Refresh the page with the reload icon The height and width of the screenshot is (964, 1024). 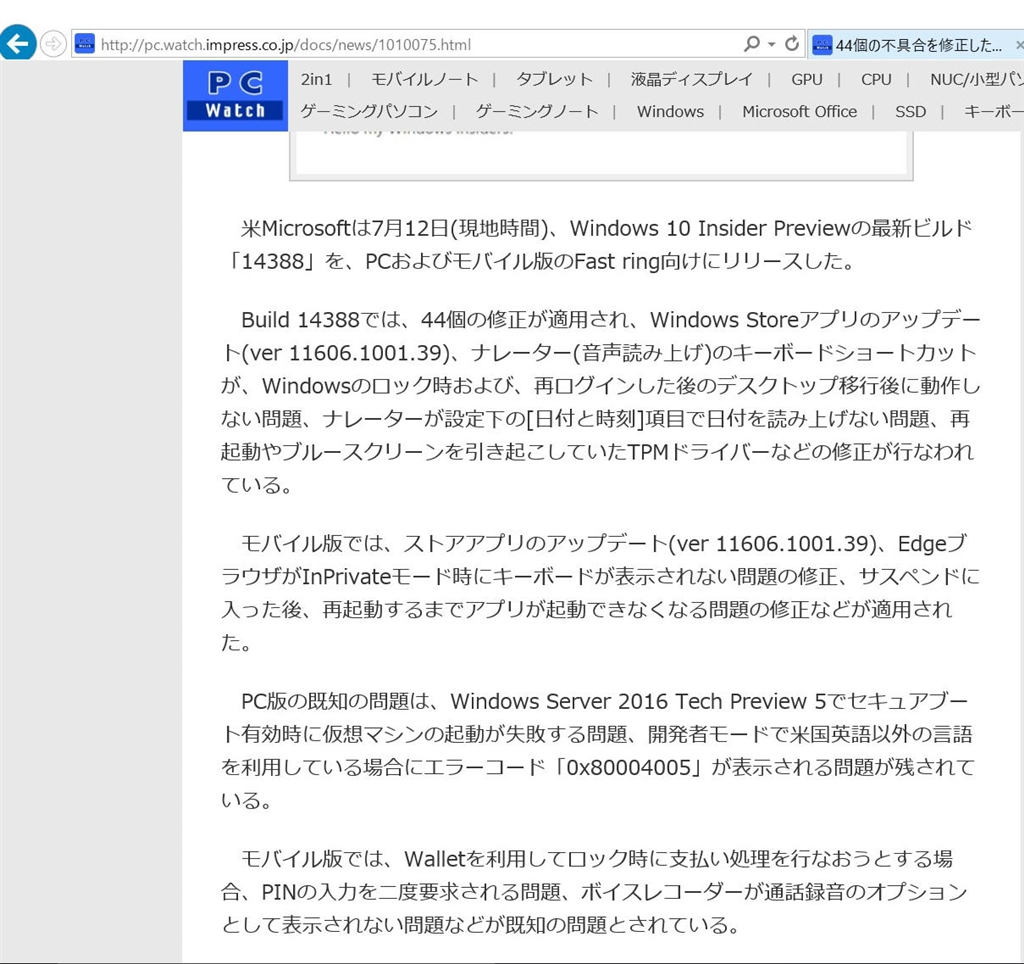[x=792, y=44]
